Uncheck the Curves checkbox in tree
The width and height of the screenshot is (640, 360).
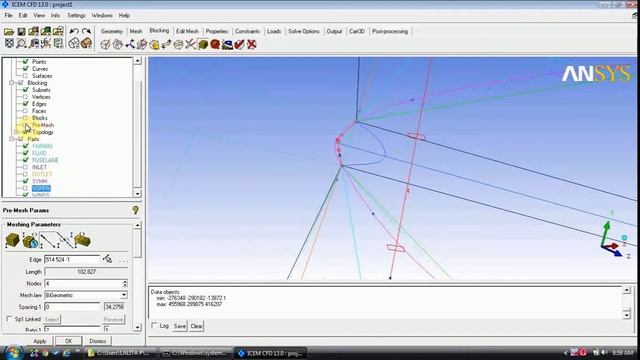pos(26,69)
